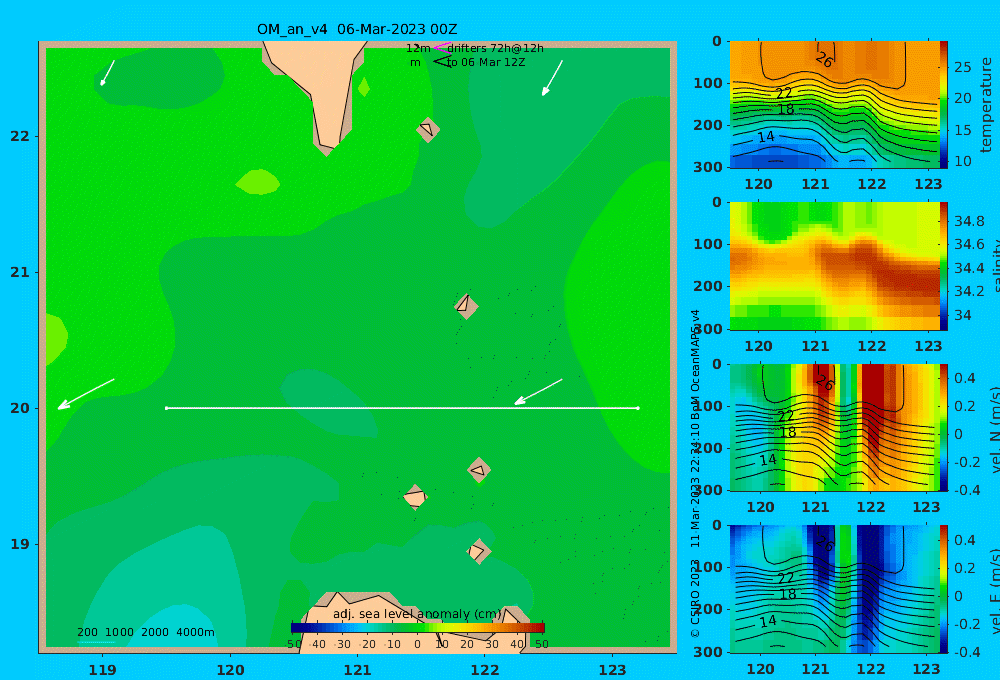Click the 300 depth tick on the salinity plot

[708, 329]
